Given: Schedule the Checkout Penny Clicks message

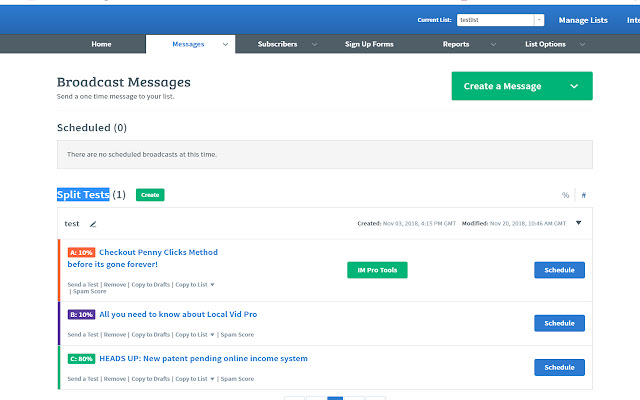Looking at the screenshot, I should 559,270.
